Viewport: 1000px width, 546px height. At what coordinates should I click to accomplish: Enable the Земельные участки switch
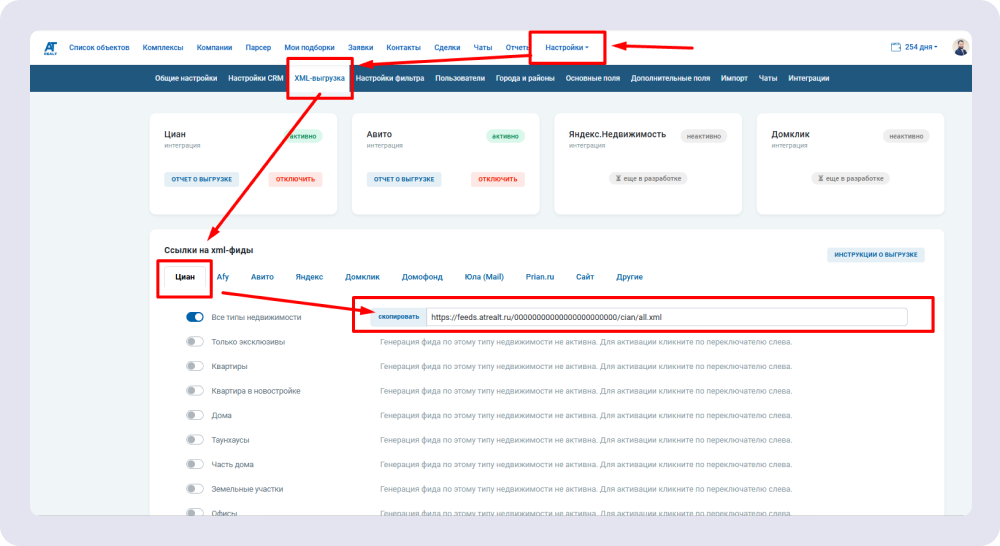coord(195,489)
